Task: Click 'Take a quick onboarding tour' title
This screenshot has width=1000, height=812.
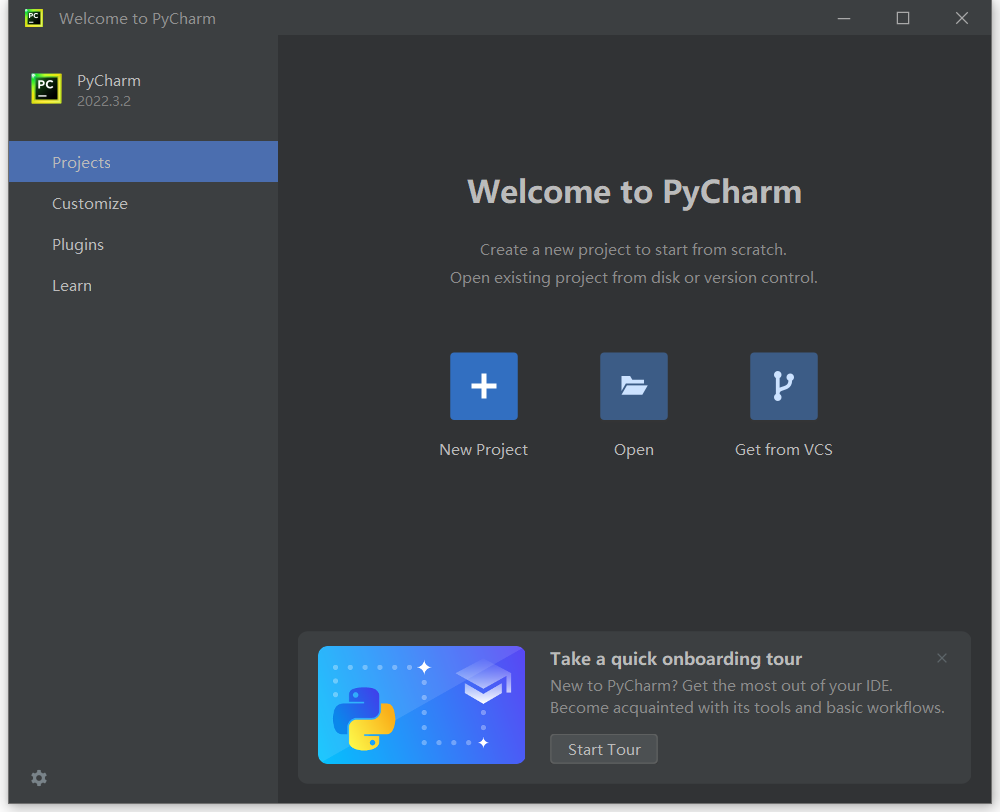Action: 676,659
